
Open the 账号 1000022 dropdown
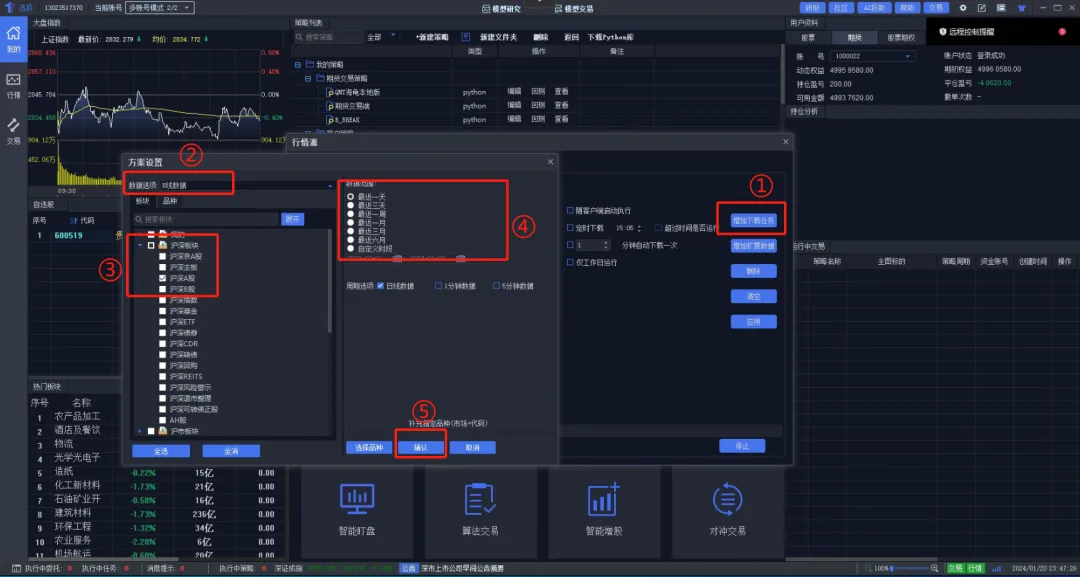tap(872, 56)
